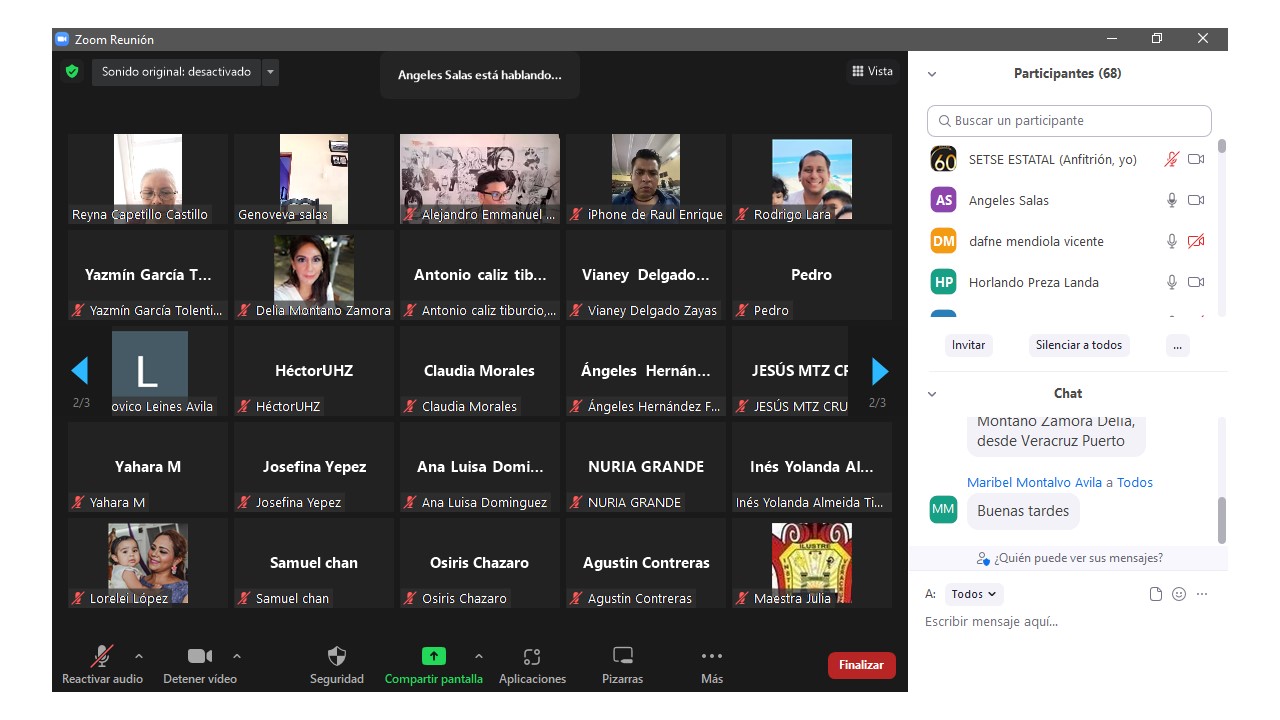1280x720 pixels.
Task: Select Osiris Chazaro participant tile
Action: click(x=480, y=563)
